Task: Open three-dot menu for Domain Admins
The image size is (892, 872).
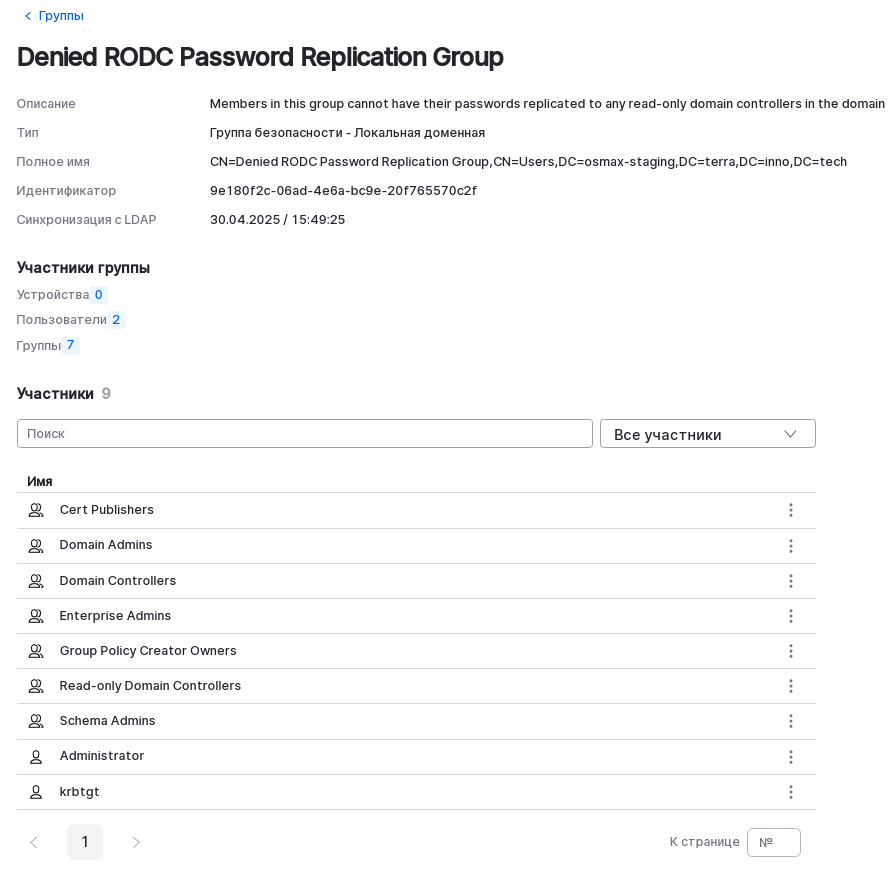Action: [790, 546]
